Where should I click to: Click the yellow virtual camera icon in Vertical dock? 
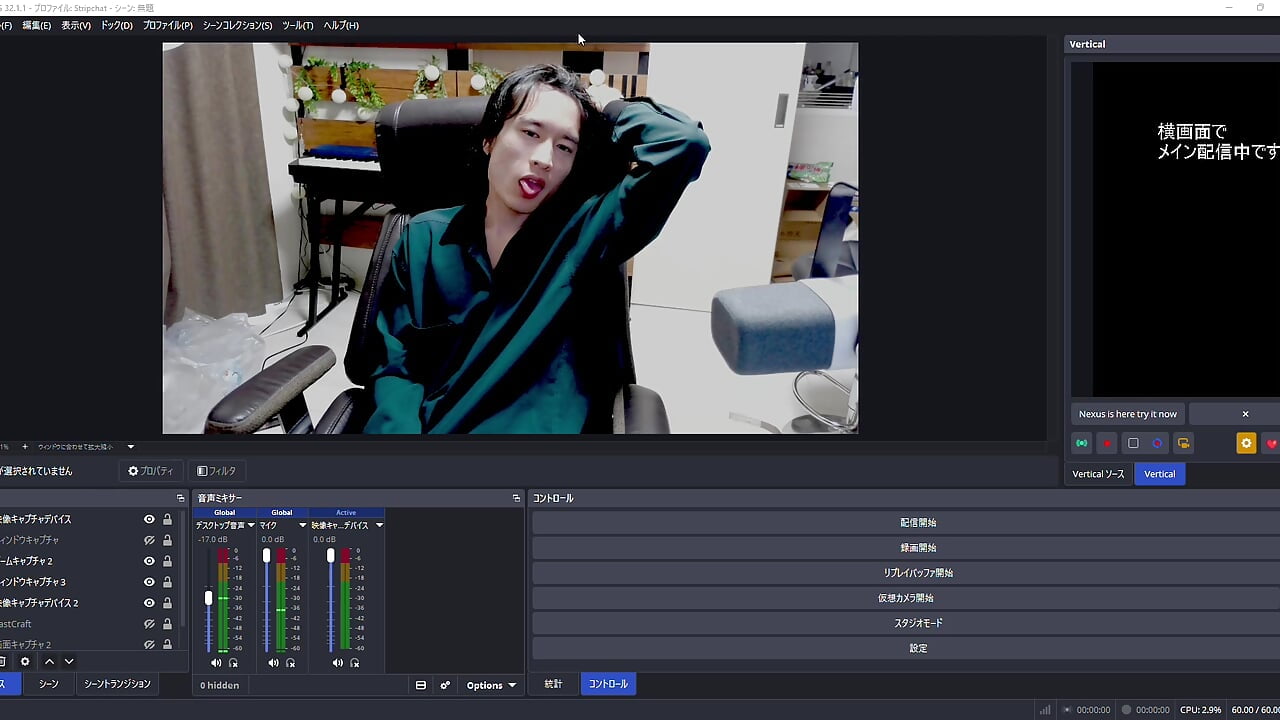tap(1183, 443)
